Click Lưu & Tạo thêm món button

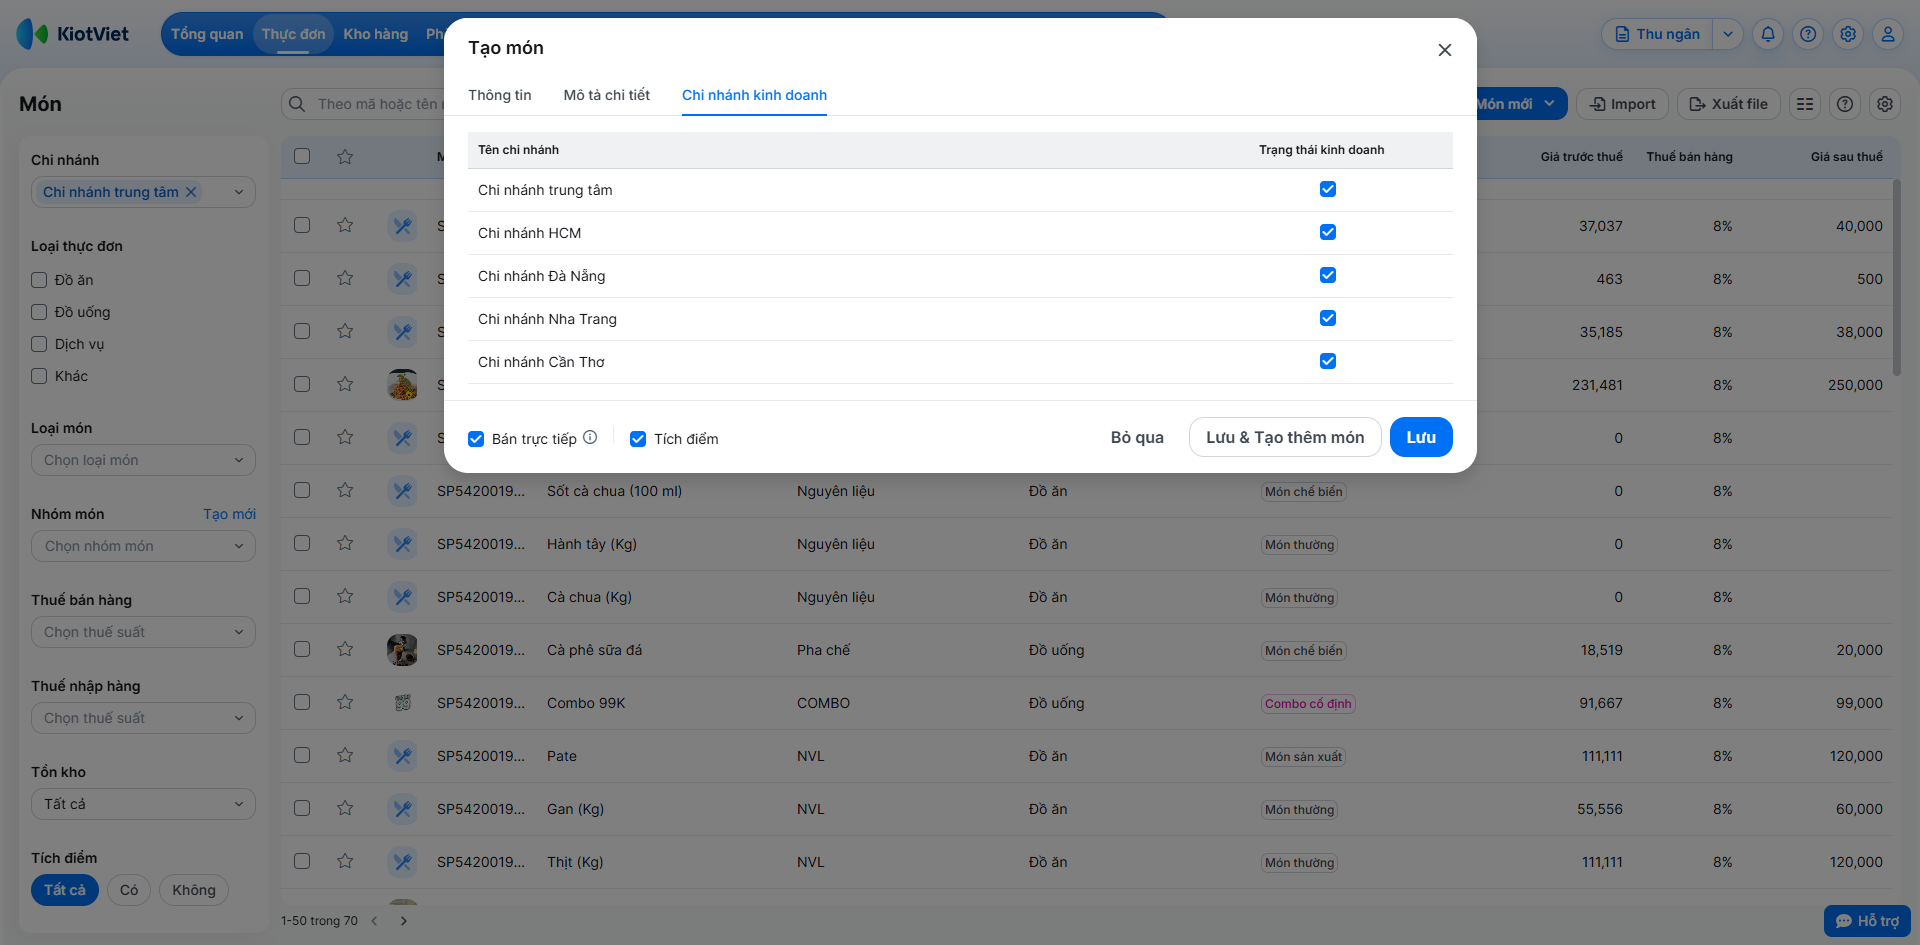click(1284, 437)
